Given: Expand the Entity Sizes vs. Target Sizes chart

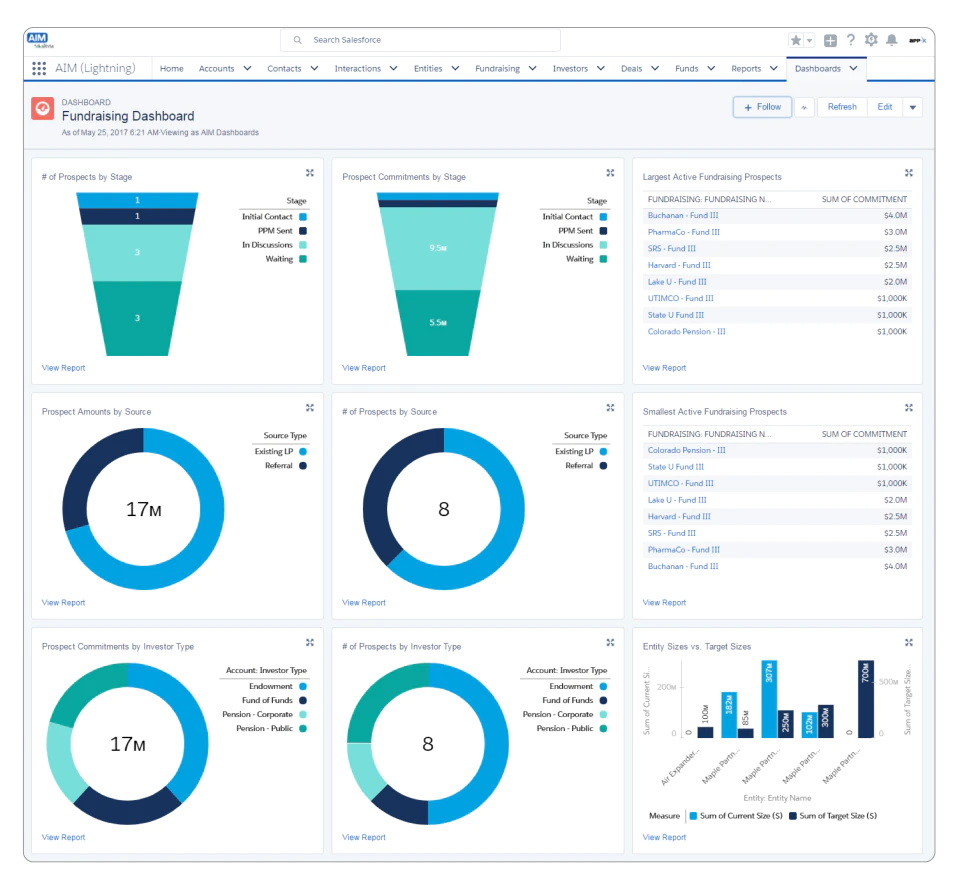Looking at the screenshot, I should (909, 643).
